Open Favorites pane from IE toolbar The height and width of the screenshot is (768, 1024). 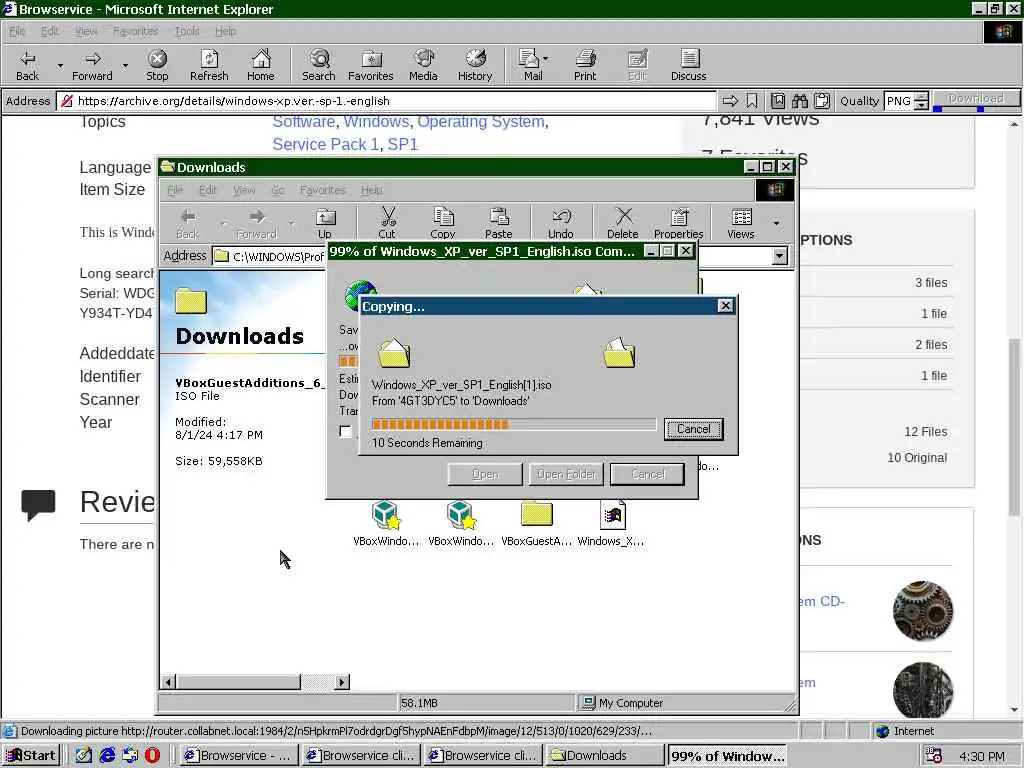[x=371, y=65]
